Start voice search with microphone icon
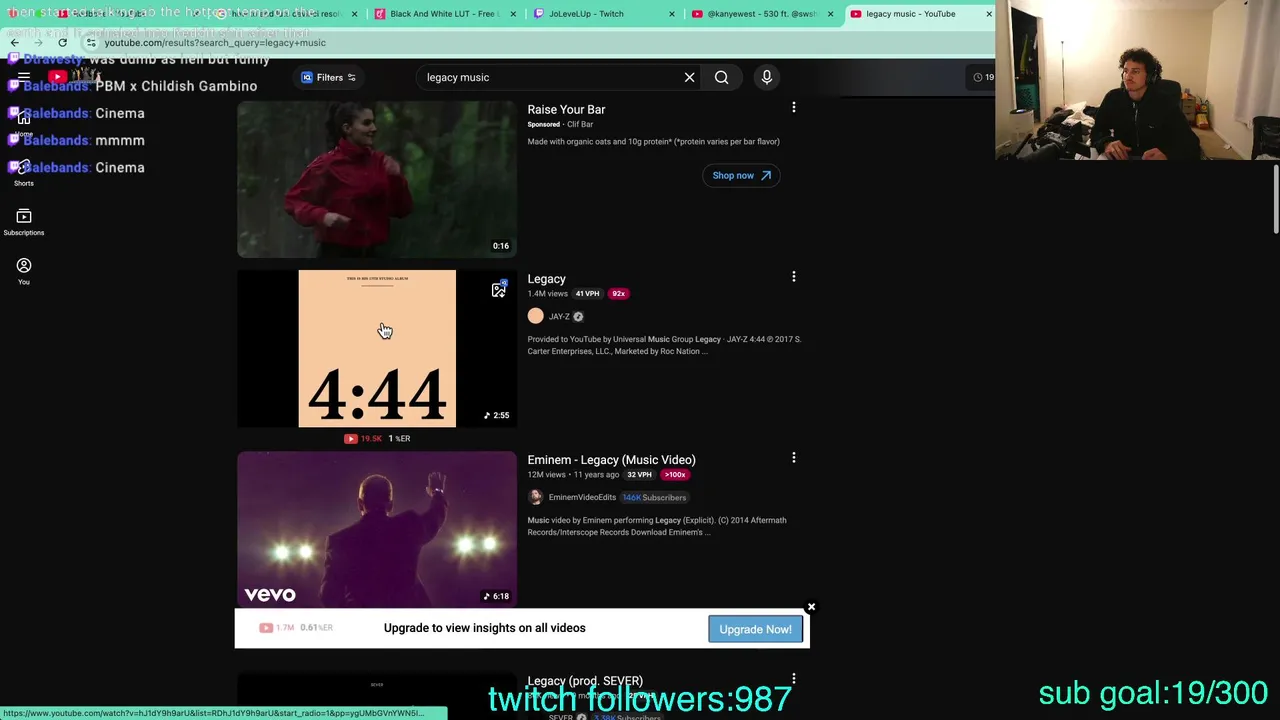The image size is (1280, 720). pyautogui.click(x=767, y=77)
